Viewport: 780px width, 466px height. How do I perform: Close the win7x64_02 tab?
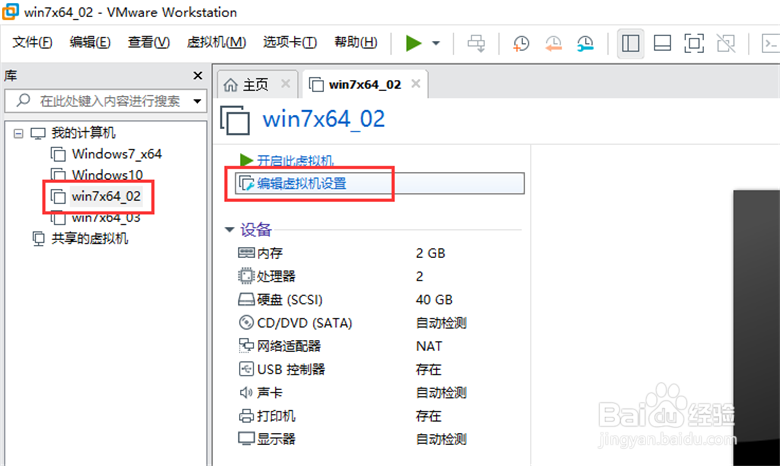(x=416, y=84)
